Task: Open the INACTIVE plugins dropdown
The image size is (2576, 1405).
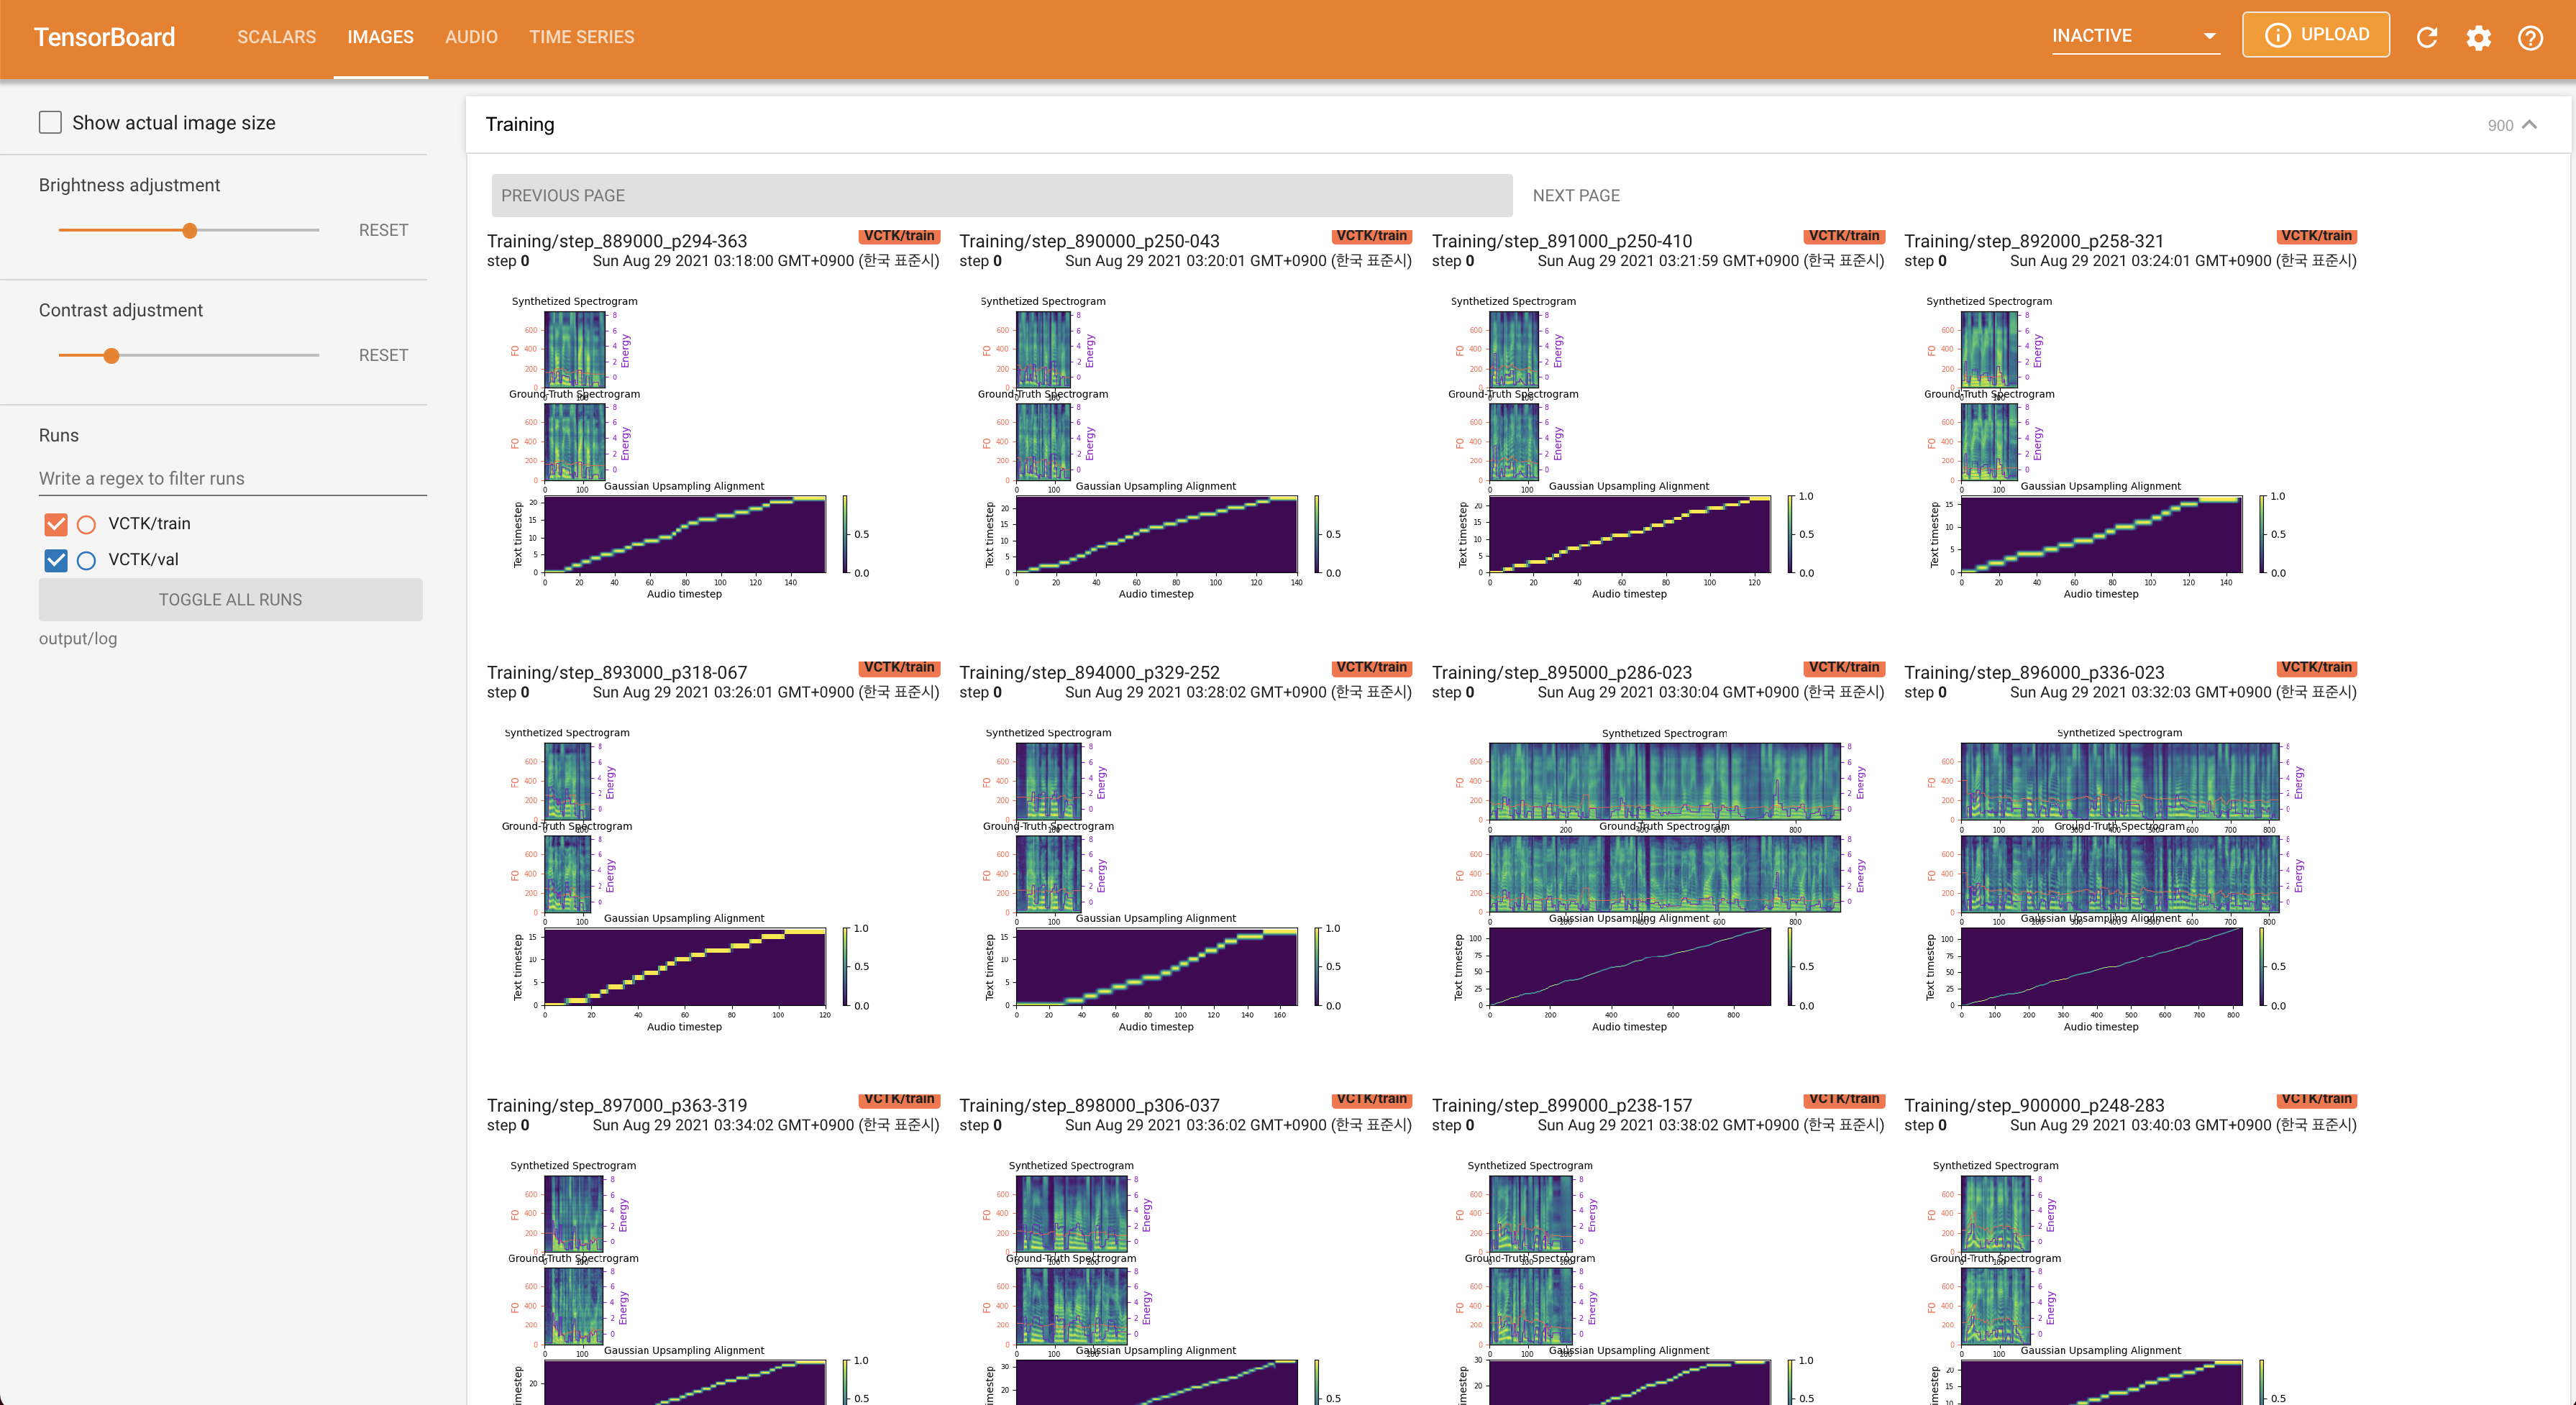Action: 2134,36
